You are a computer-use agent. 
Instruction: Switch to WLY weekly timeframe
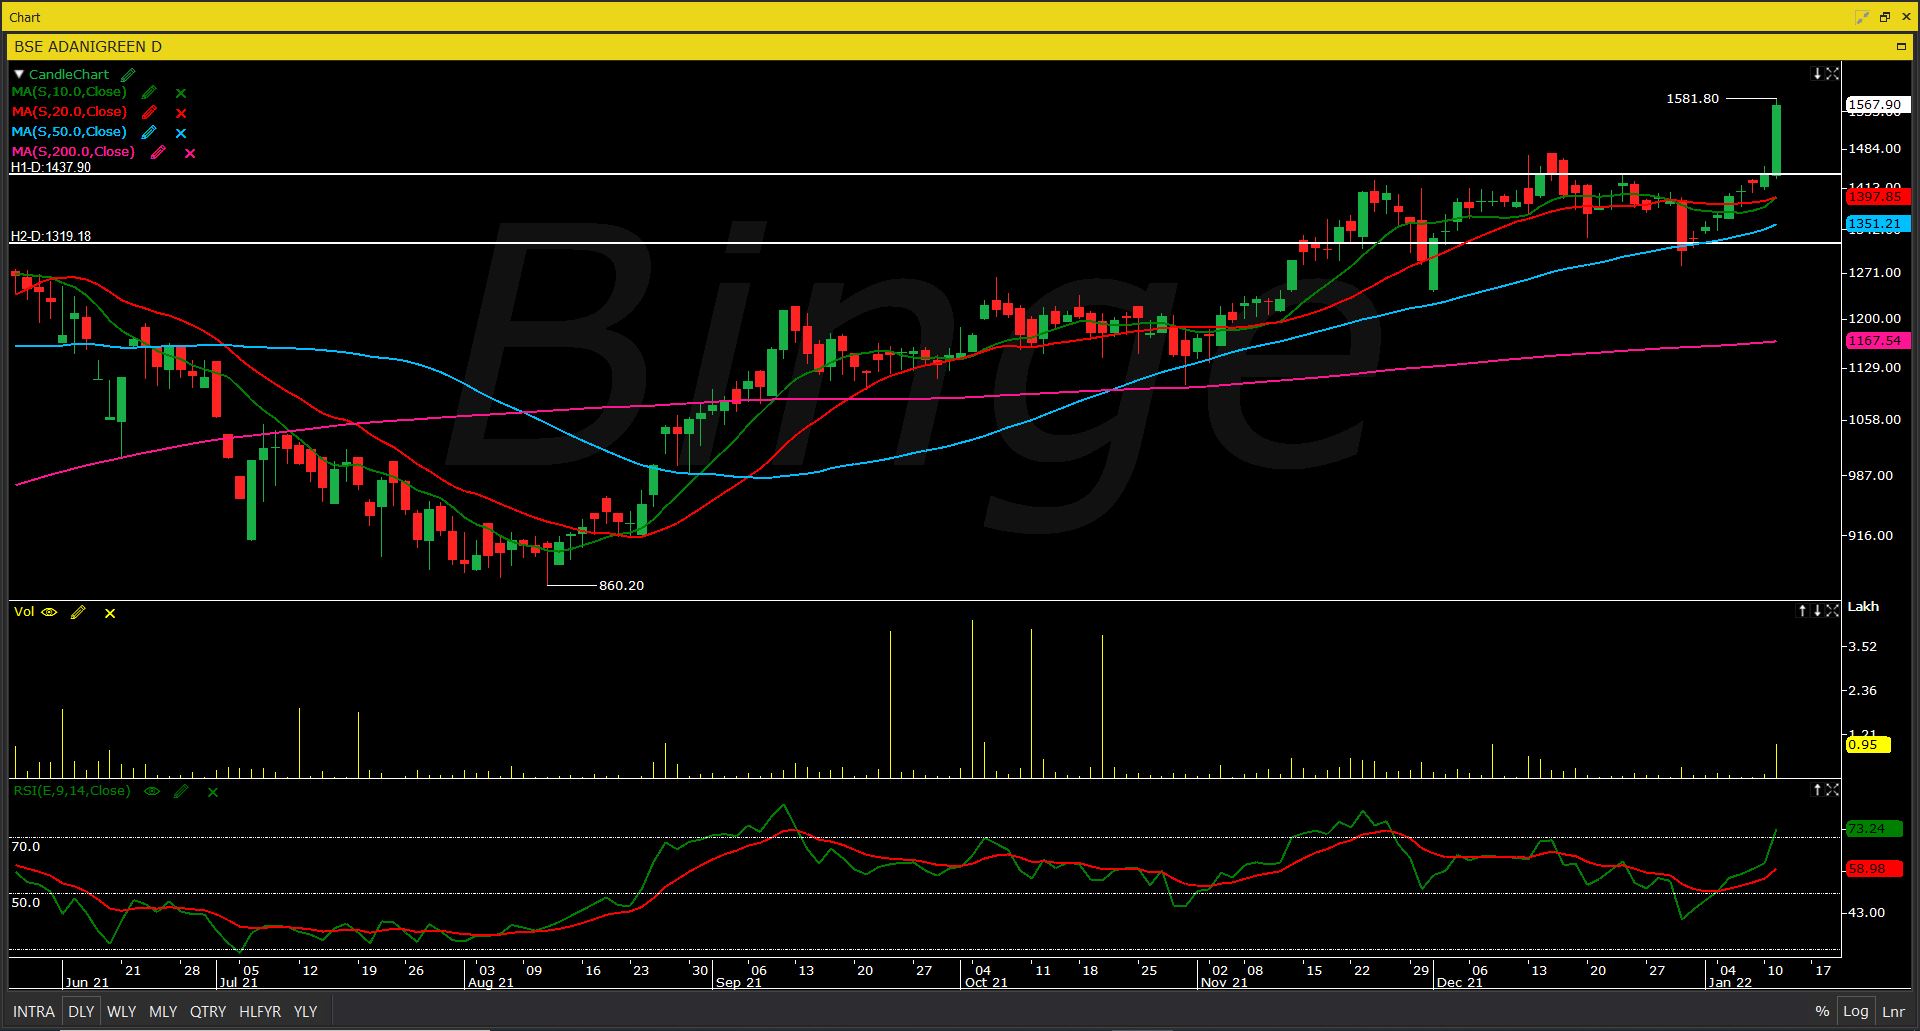[121, 1011]
